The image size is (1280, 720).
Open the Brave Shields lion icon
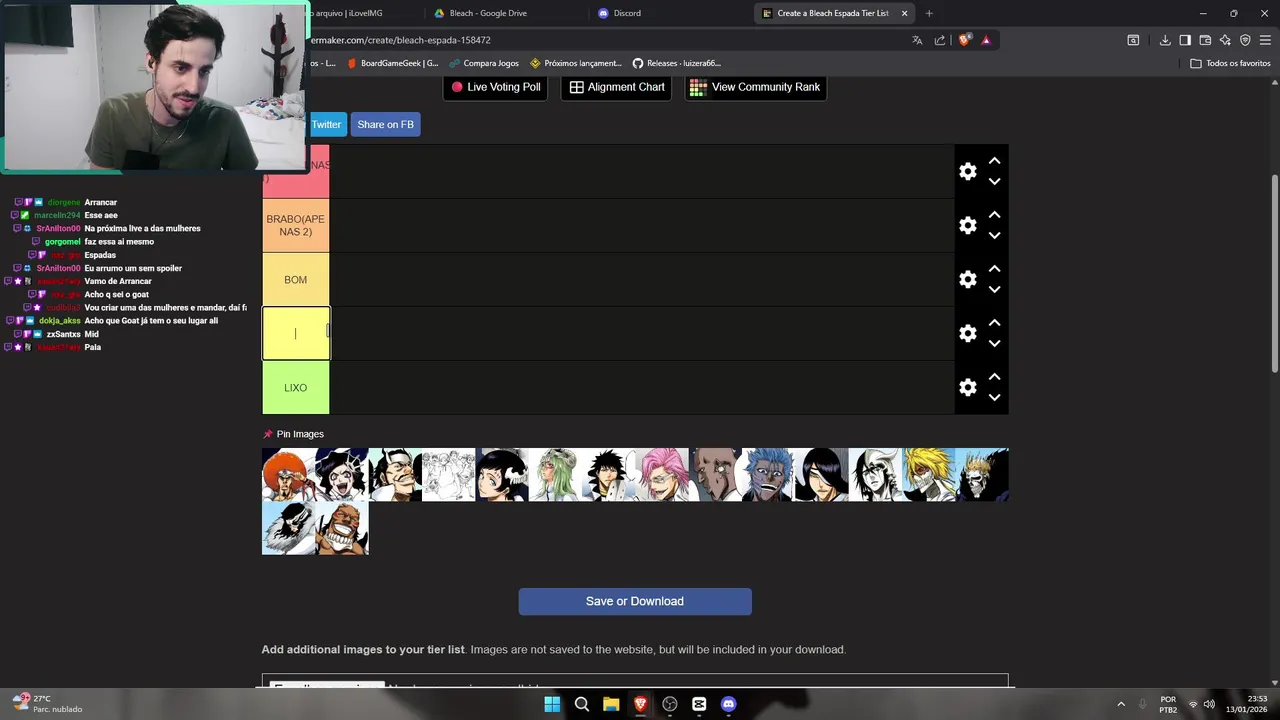(x=964, y=40)
